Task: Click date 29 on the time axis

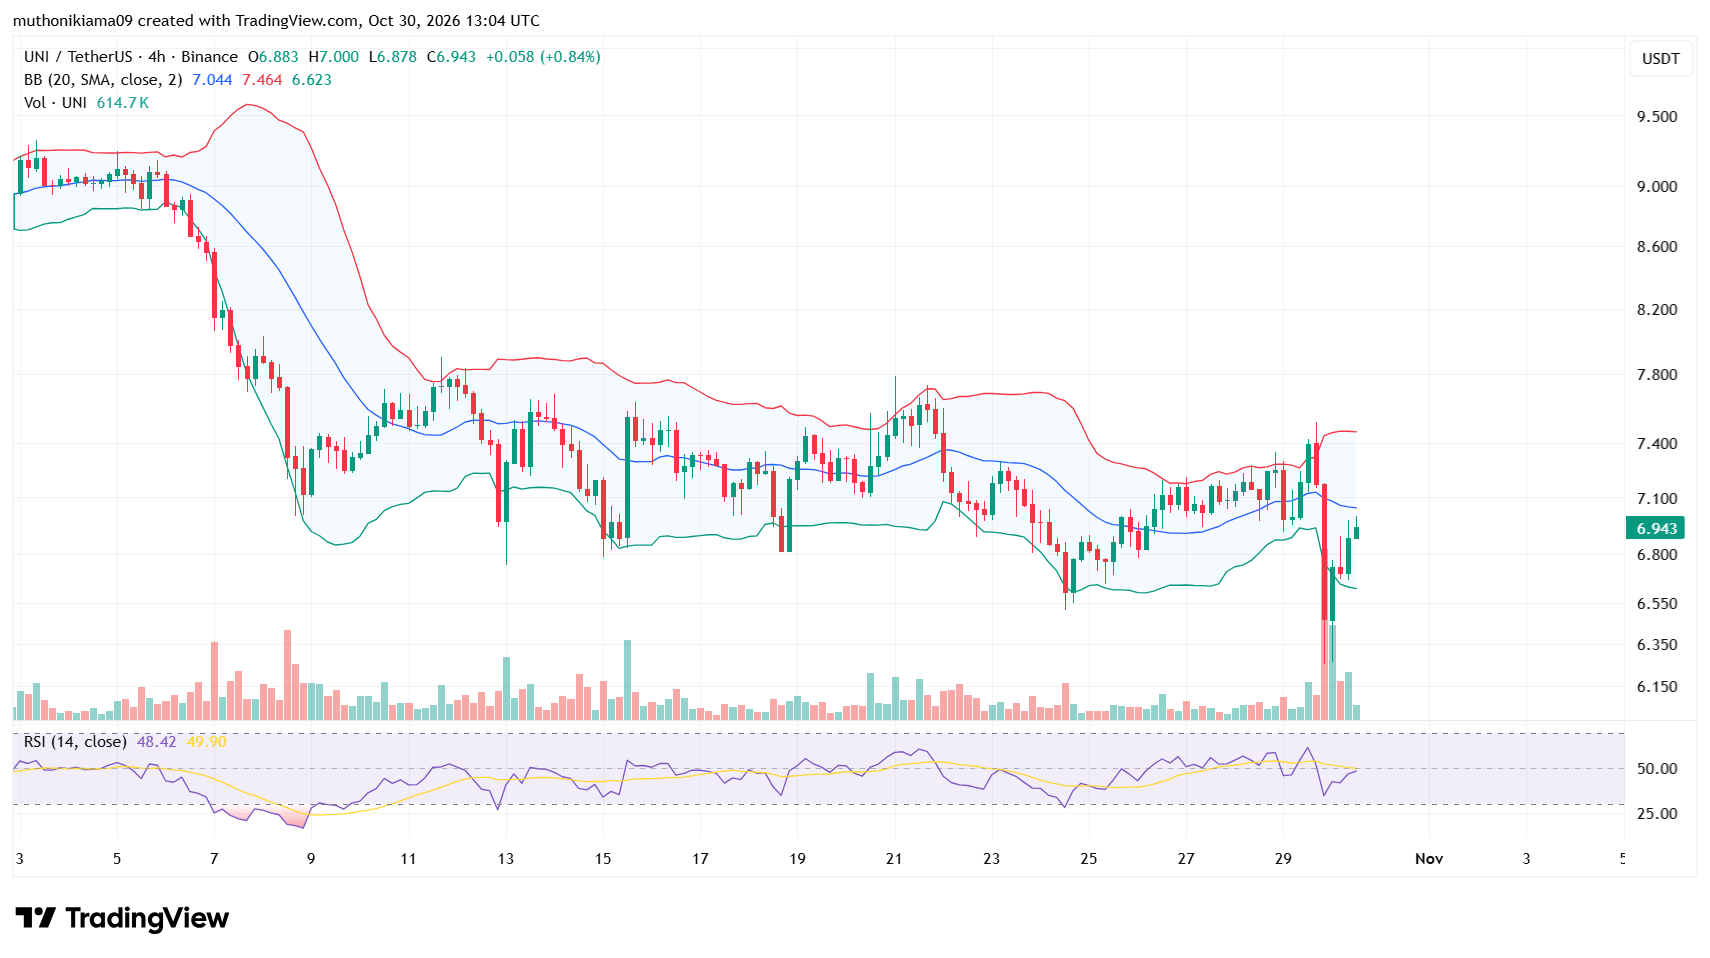Action: [x=1283, y=858]
